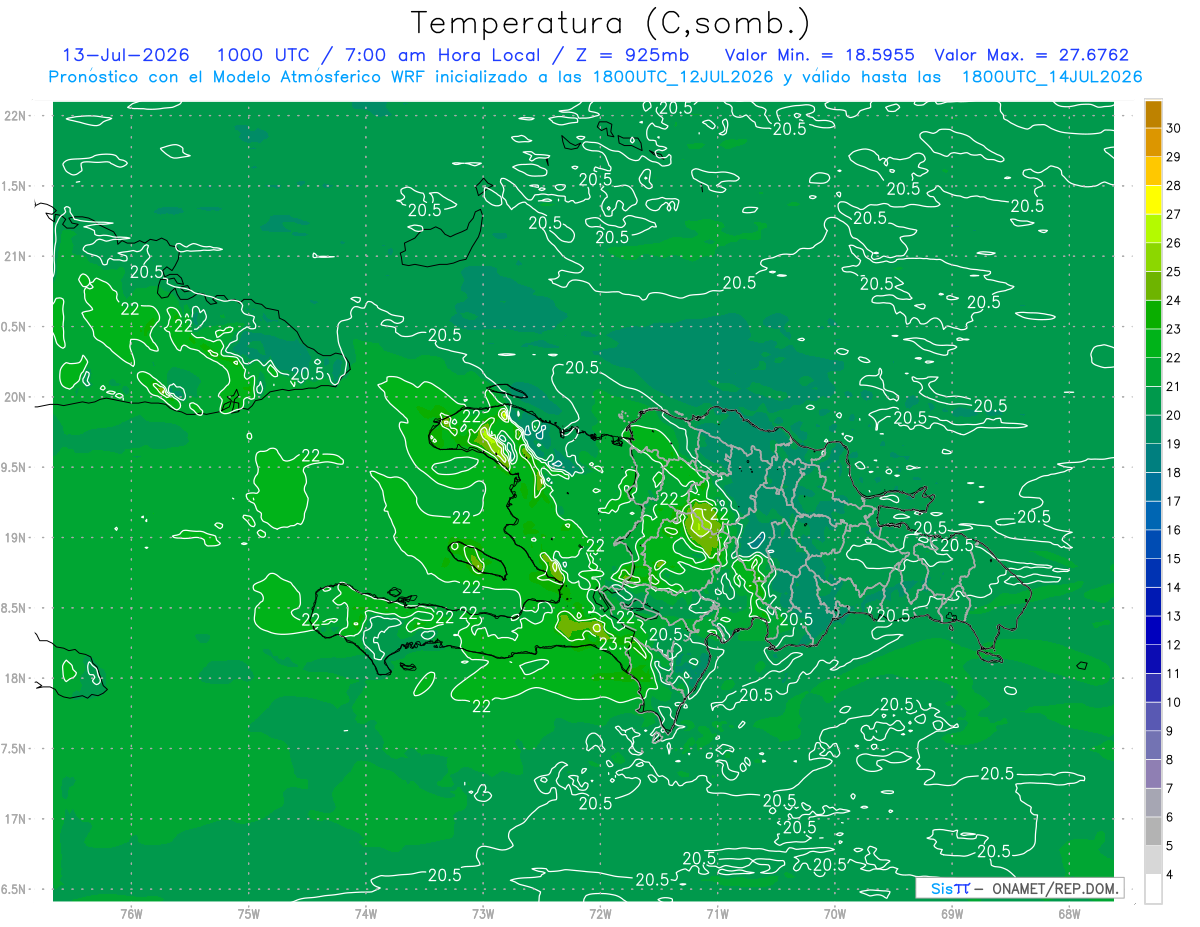Screen dimensions: 1200x927
Task: Click the "75W" longitude axis label
Action: (248, 913)
